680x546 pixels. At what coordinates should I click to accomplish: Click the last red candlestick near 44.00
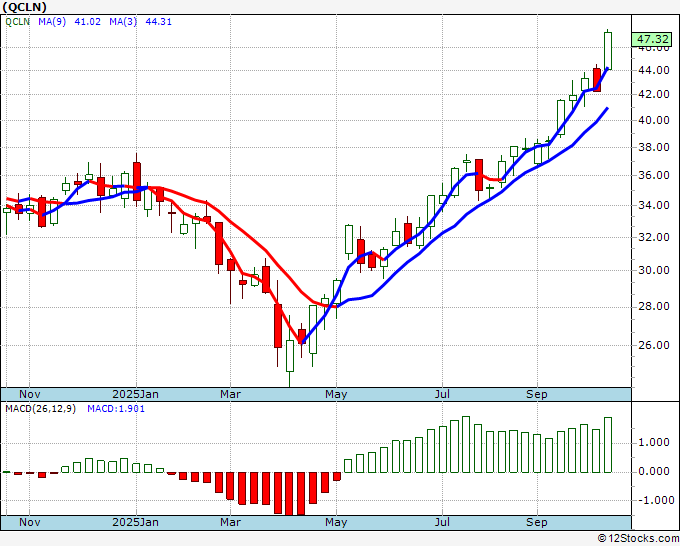pyautogui.click(x=597, y=79)
